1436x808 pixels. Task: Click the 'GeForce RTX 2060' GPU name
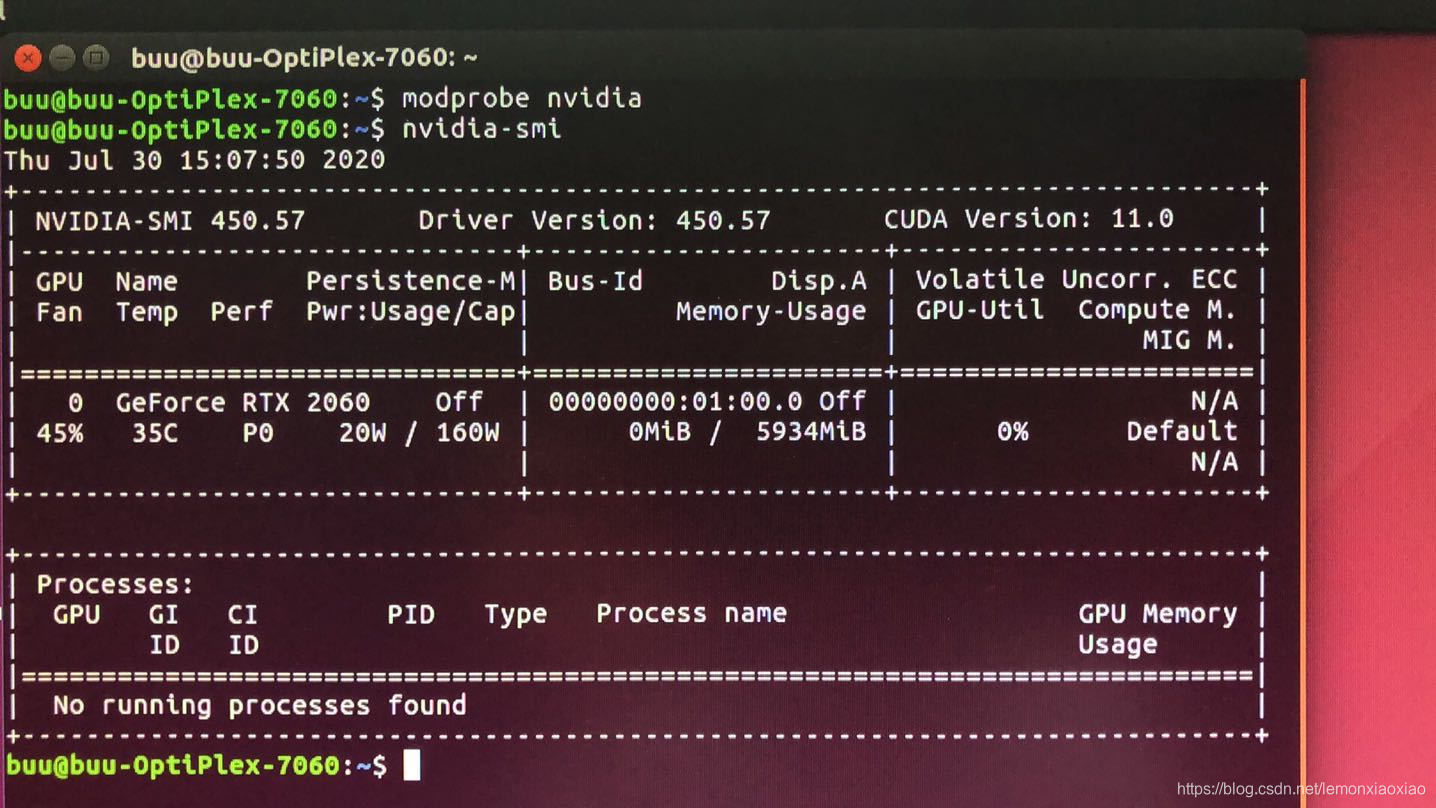[243, 403]
